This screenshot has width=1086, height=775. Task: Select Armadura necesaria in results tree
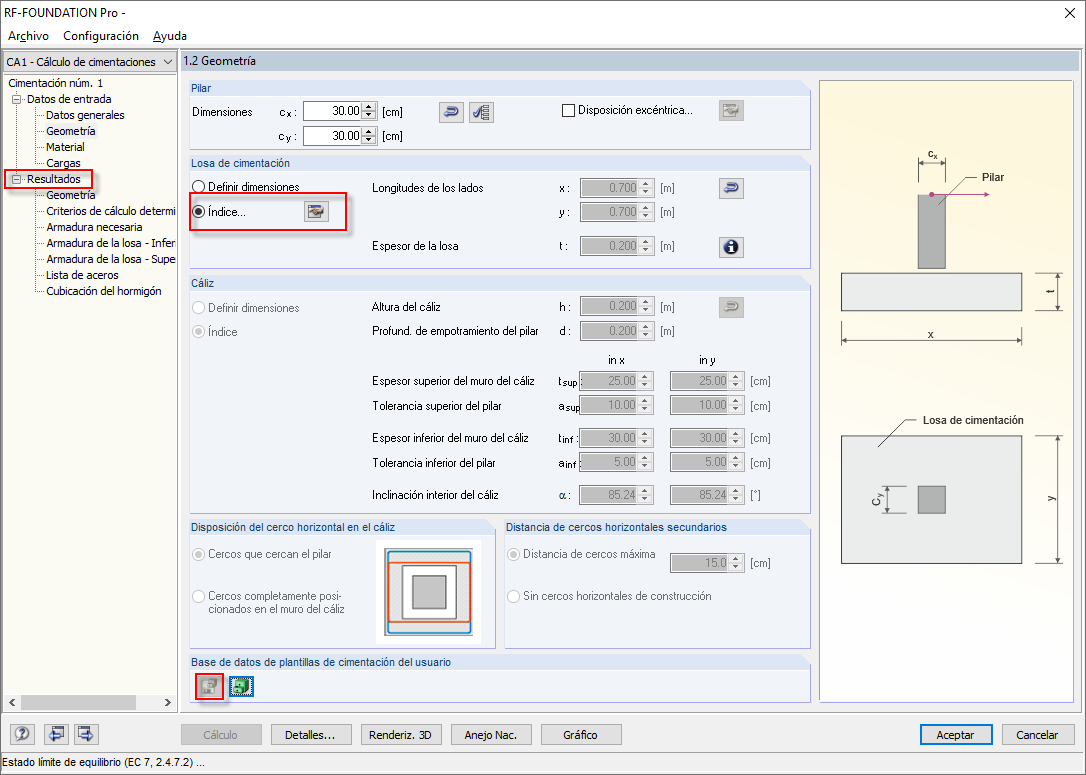point(94,226)
